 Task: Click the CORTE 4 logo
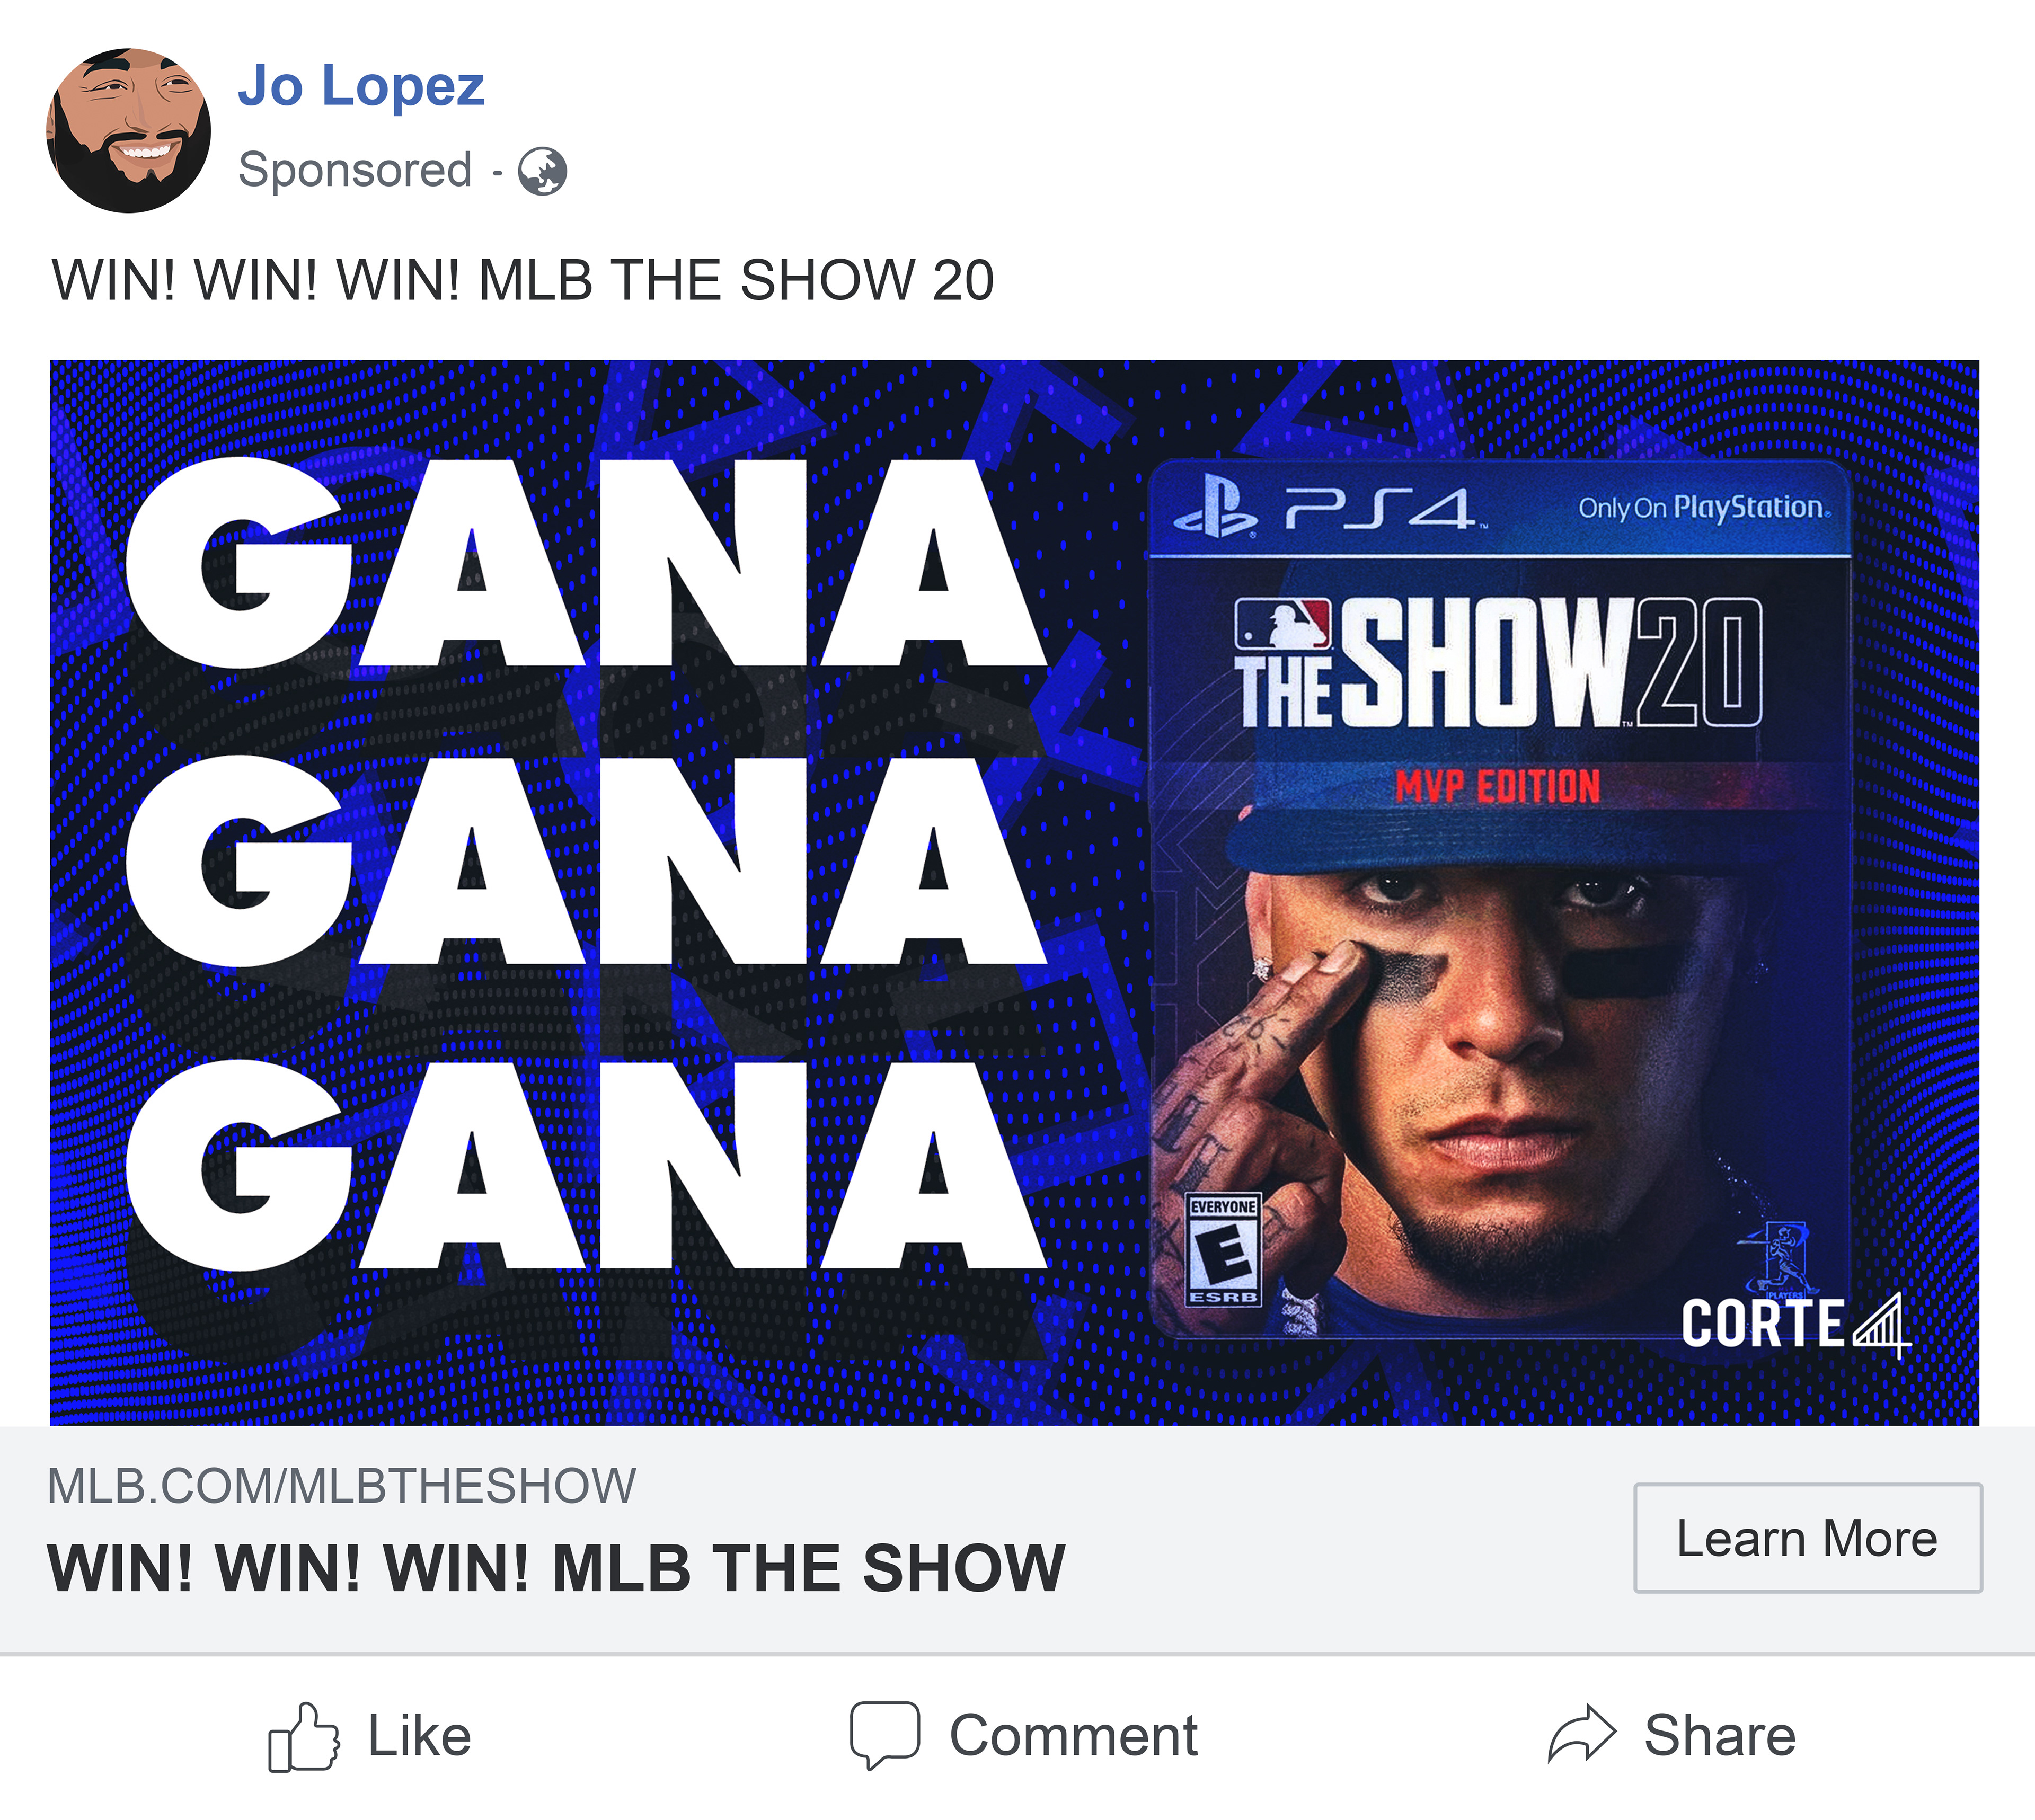1796,1326
